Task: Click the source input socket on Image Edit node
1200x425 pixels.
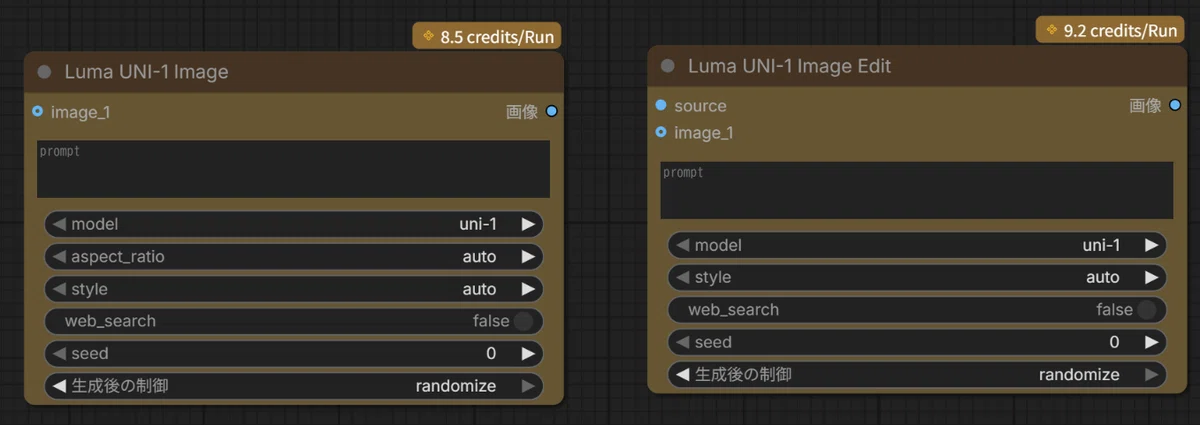Action: 661,105
